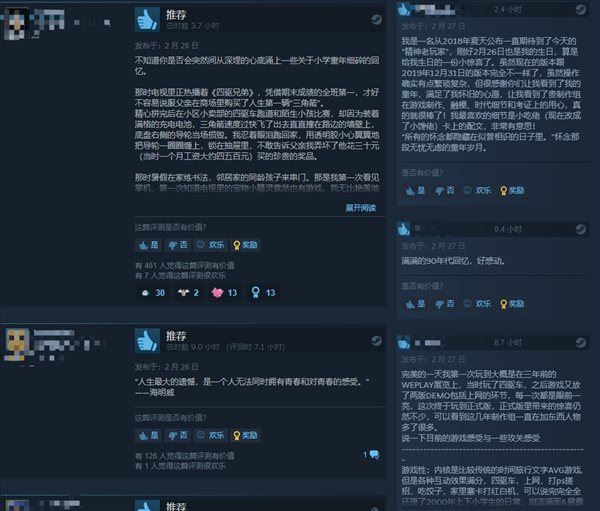Click the pink heart award icon with 13
600x511 pixels.
(225, 293)
